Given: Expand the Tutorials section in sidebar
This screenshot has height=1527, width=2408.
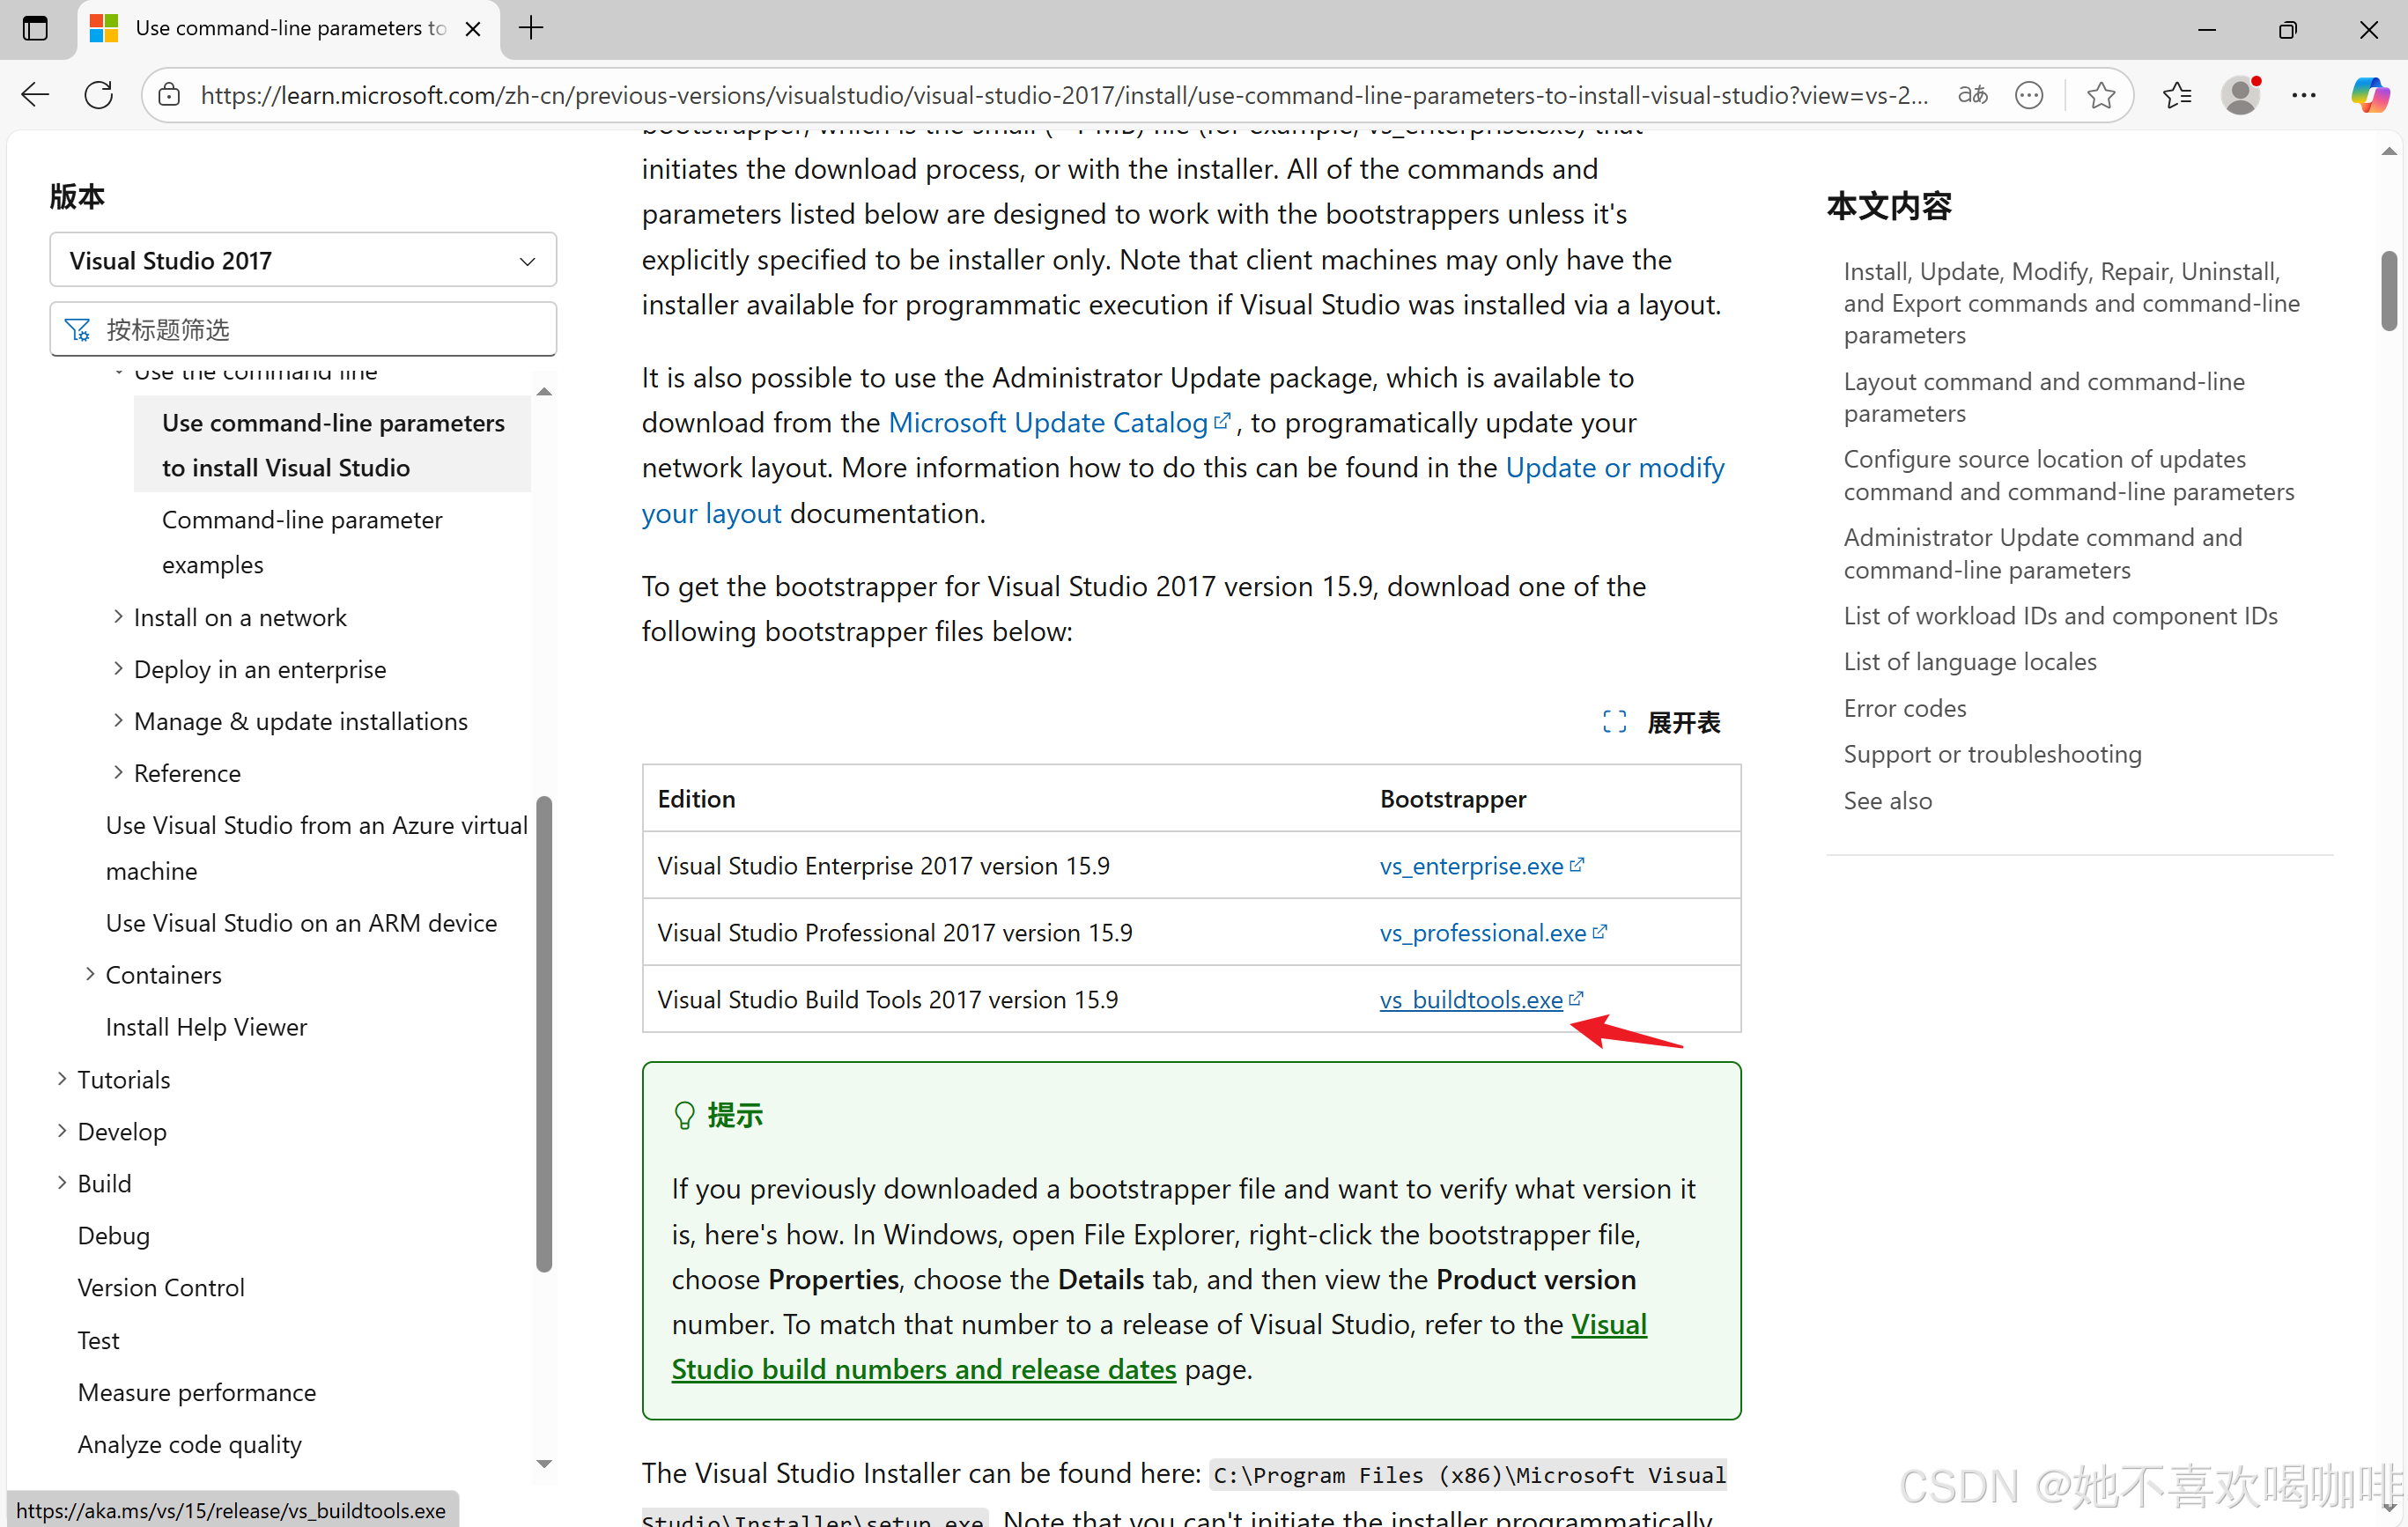Looking at the screenshot, I should point(62,1078).
